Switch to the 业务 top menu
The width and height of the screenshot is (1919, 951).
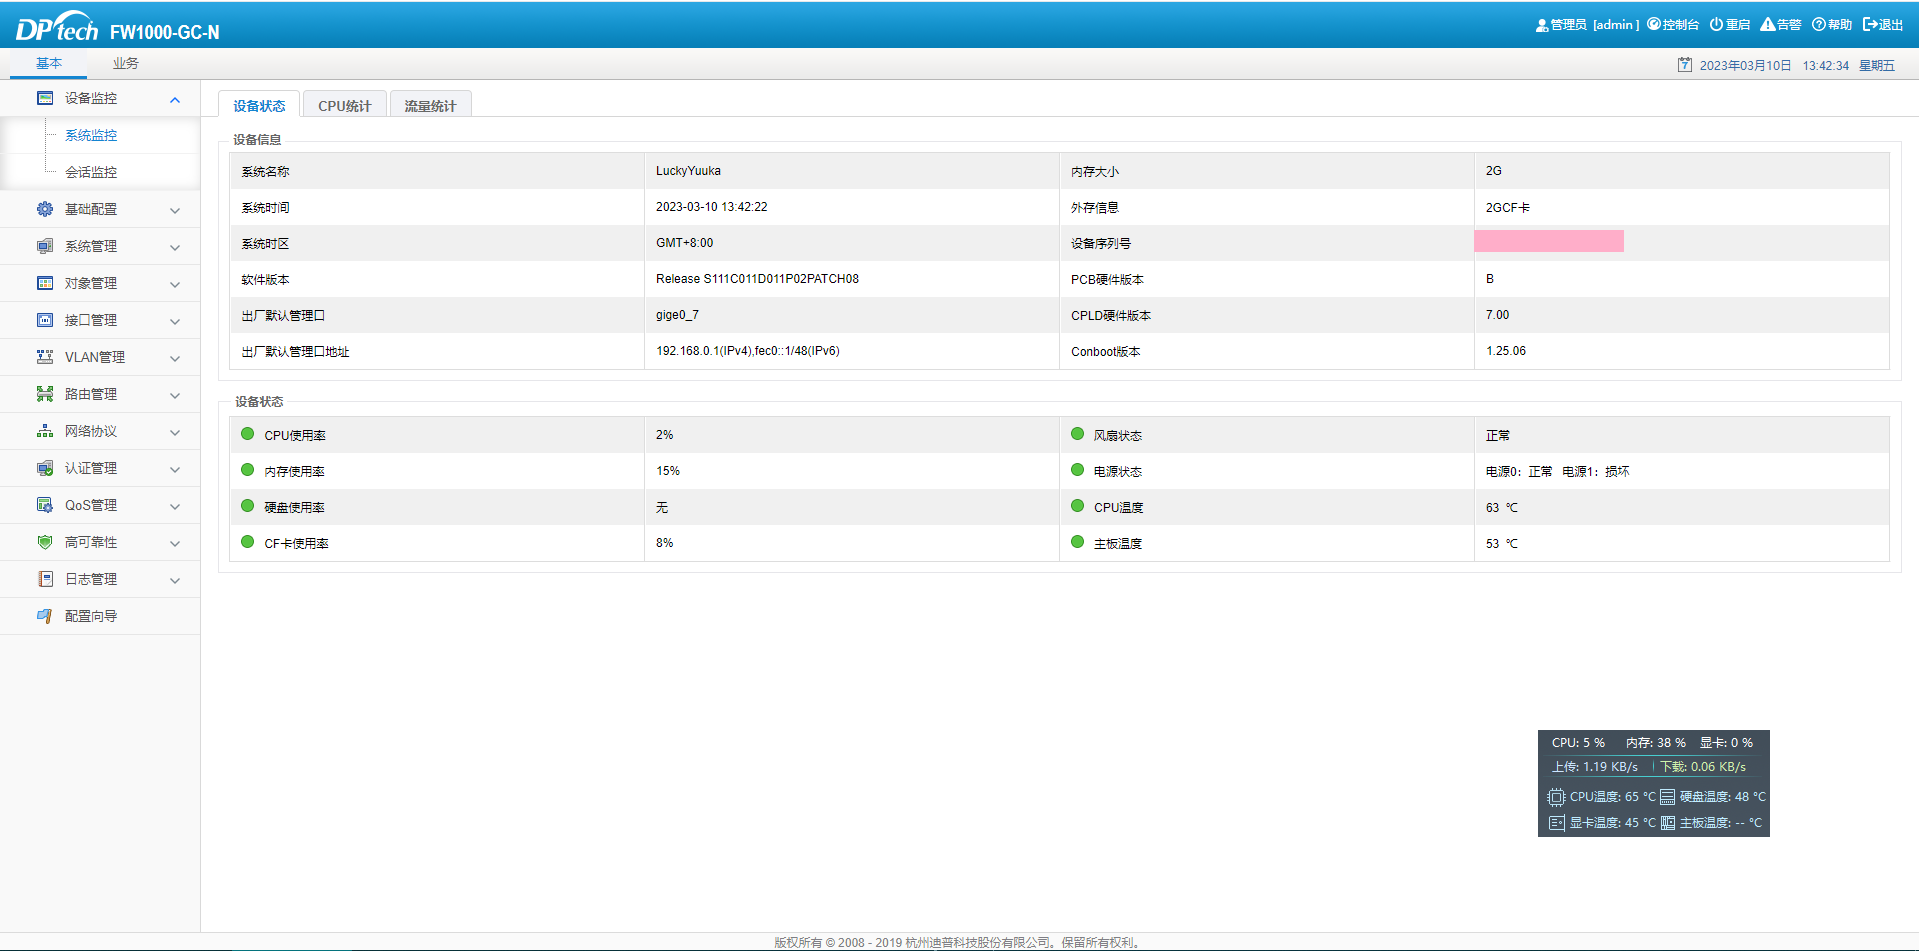tap(125, 64)
